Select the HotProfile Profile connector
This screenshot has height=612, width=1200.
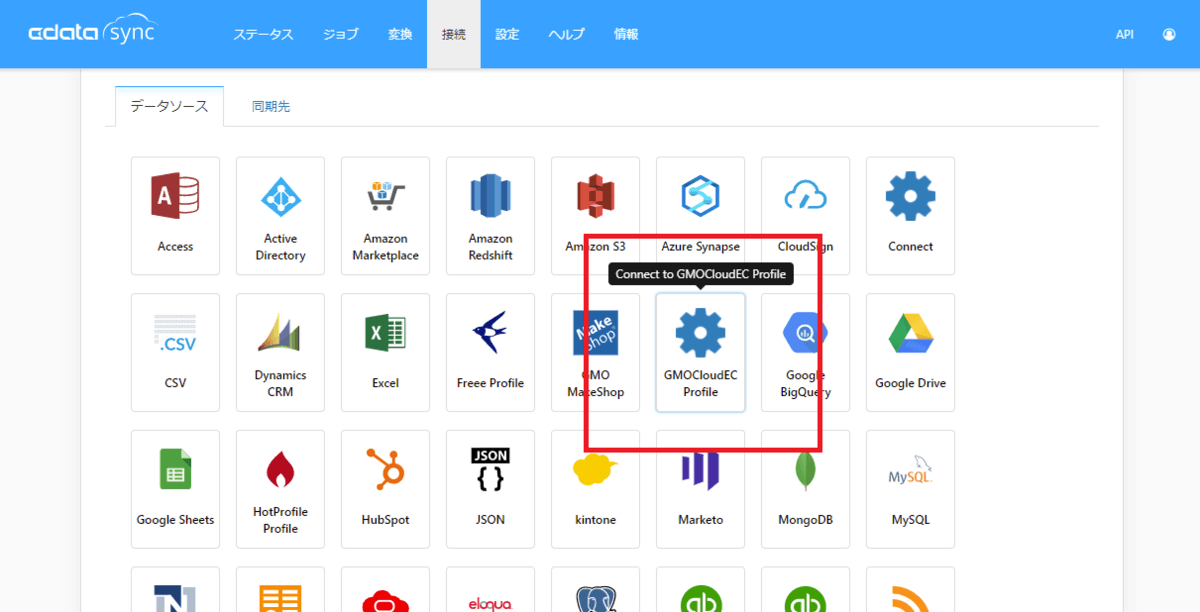coord(280,489)
